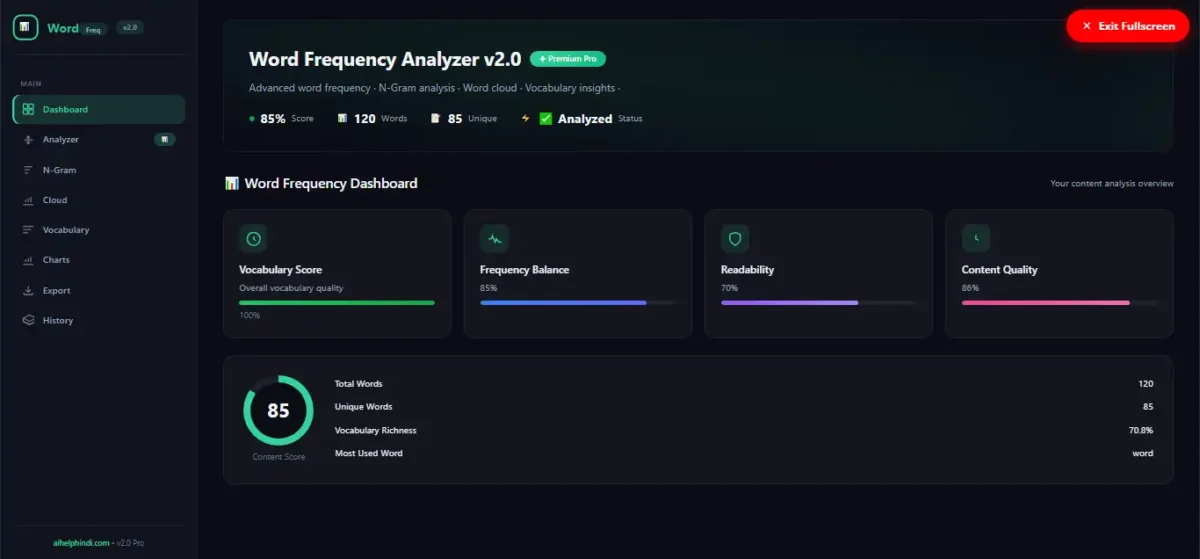Click the clock icon on Vocabulary Score card
The height and width of the screenshot is (559, 1200).
tap(253, 238)
